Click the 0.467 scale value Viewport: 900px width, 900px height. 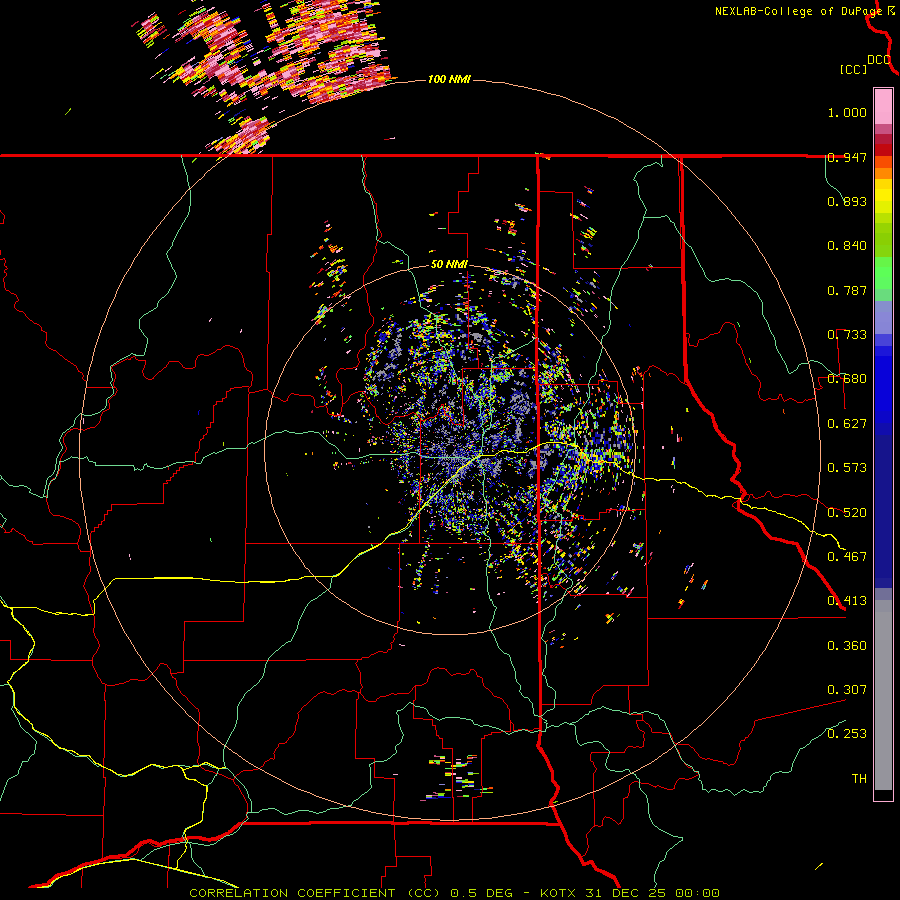847,557
